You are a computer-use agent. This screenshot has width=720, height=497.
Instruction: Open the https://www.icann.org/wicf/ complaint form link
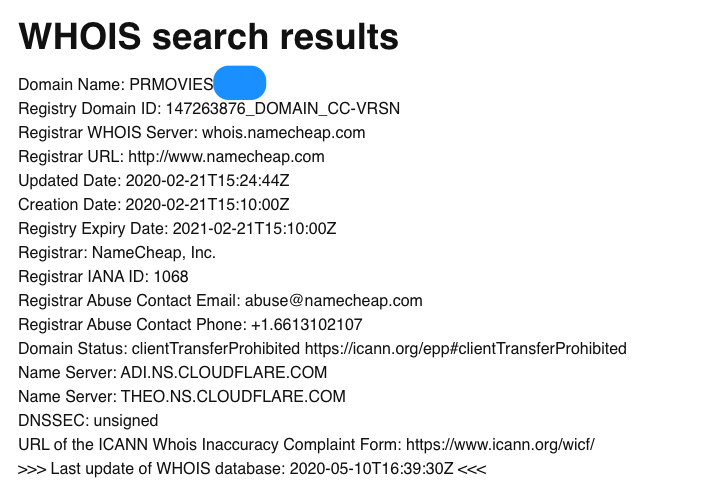pyautogui.click(x=501, y=444)
